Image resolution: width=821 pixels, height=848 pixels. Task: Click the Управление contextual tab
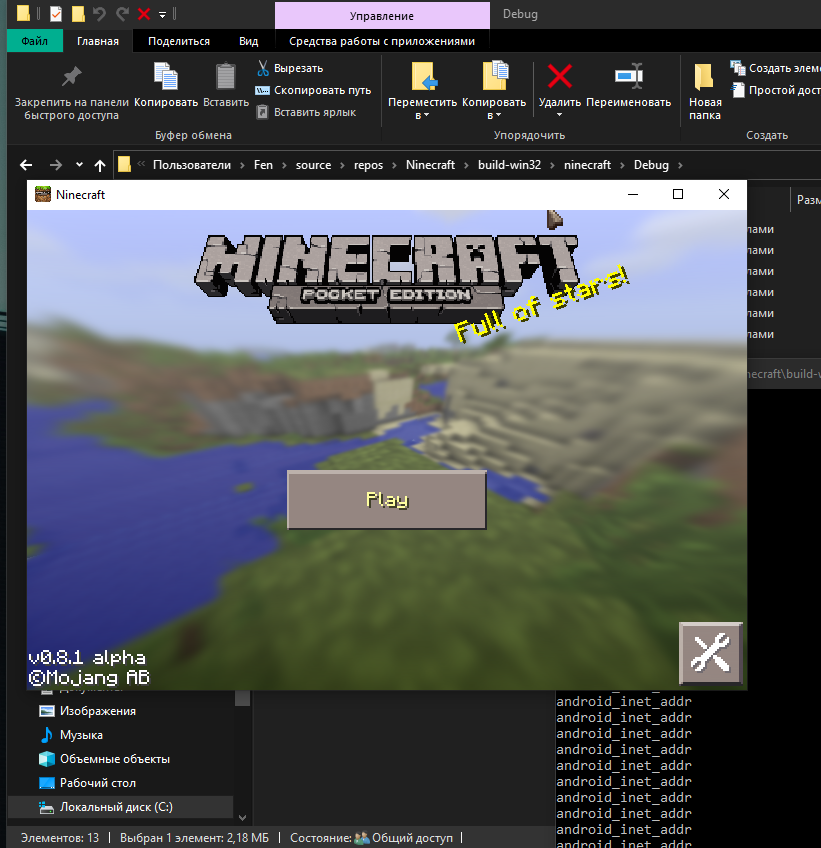coord(382,16)
